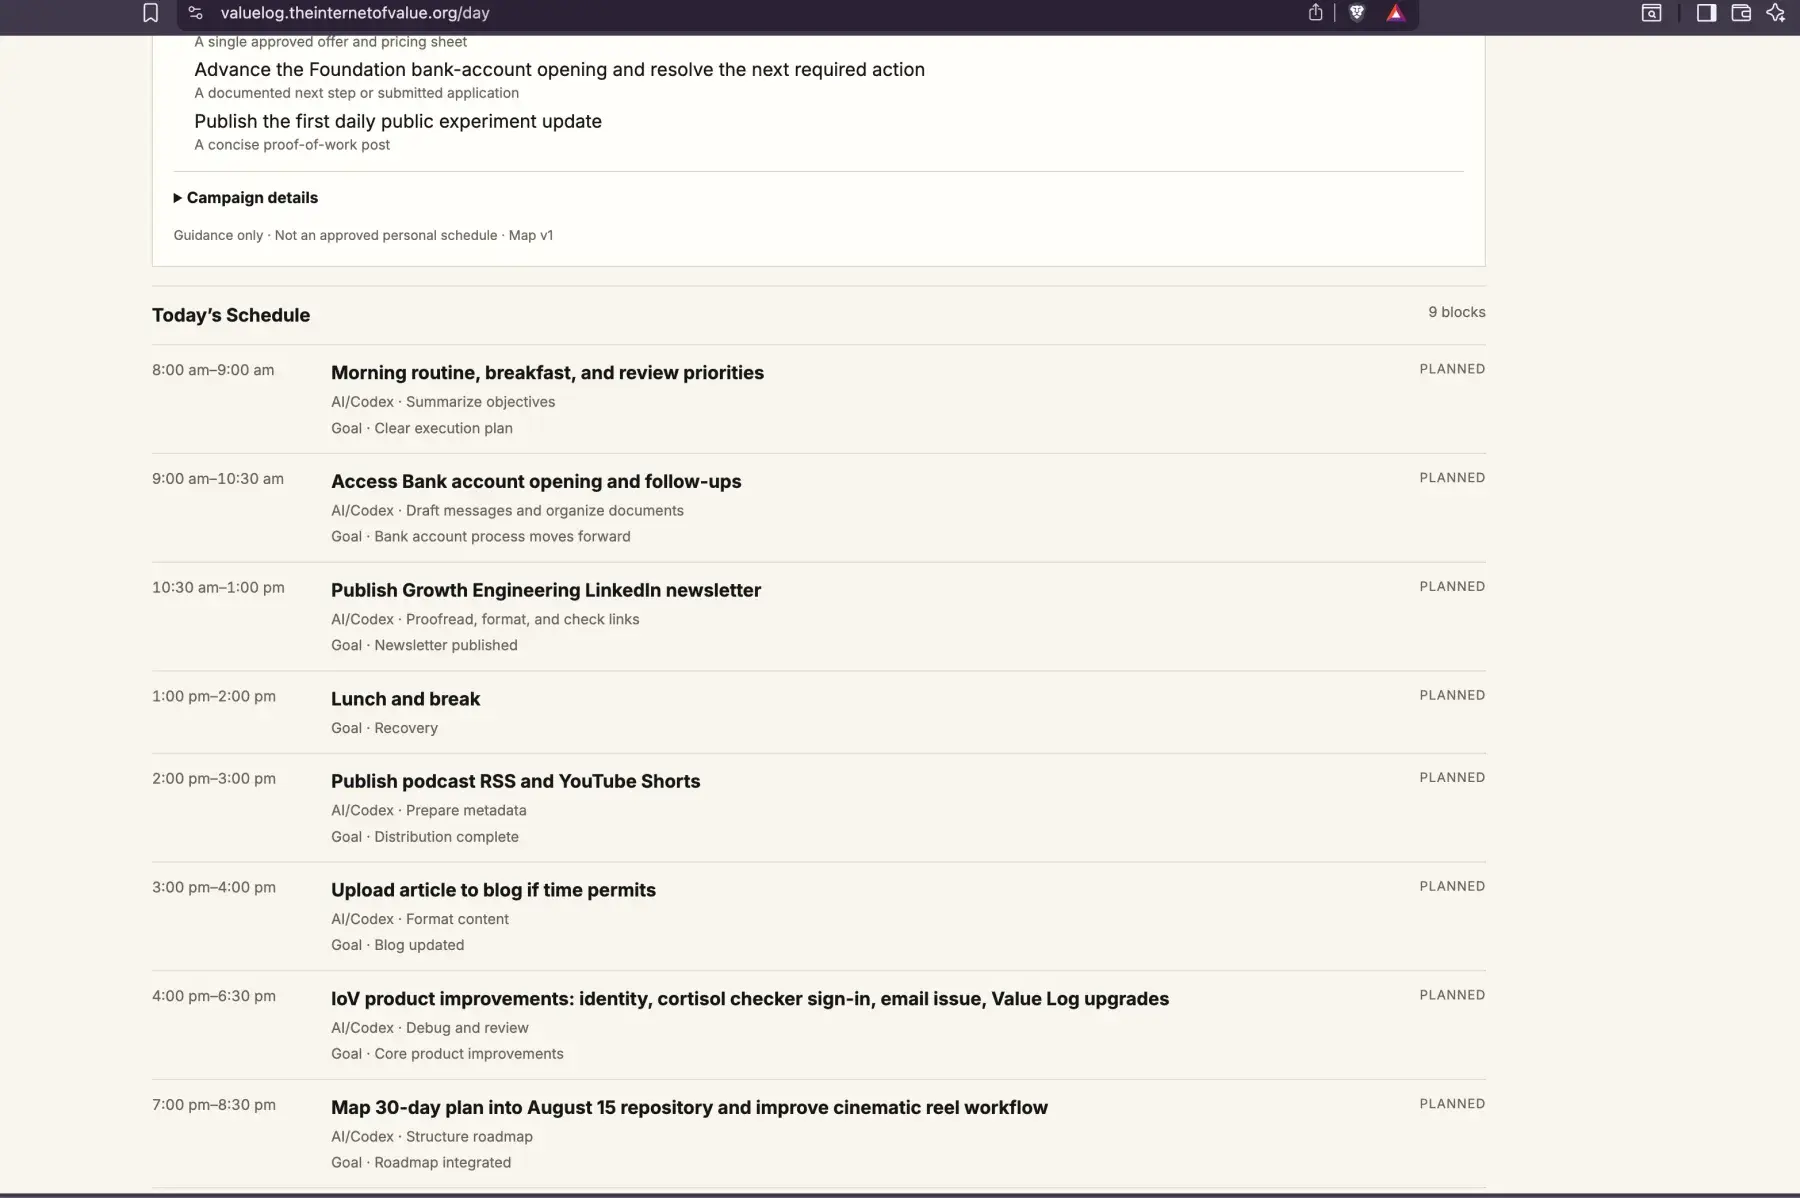Click 'Goal · Recovery' line
The height and width of the screenshot is (1198, 1800).
click(x=384, y=728)
